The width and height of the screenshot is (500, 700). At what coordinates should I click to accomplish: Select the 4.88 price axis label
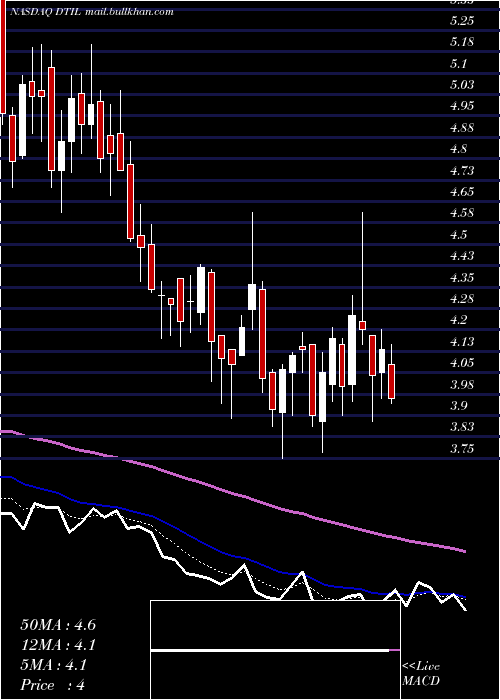[462, 128]
